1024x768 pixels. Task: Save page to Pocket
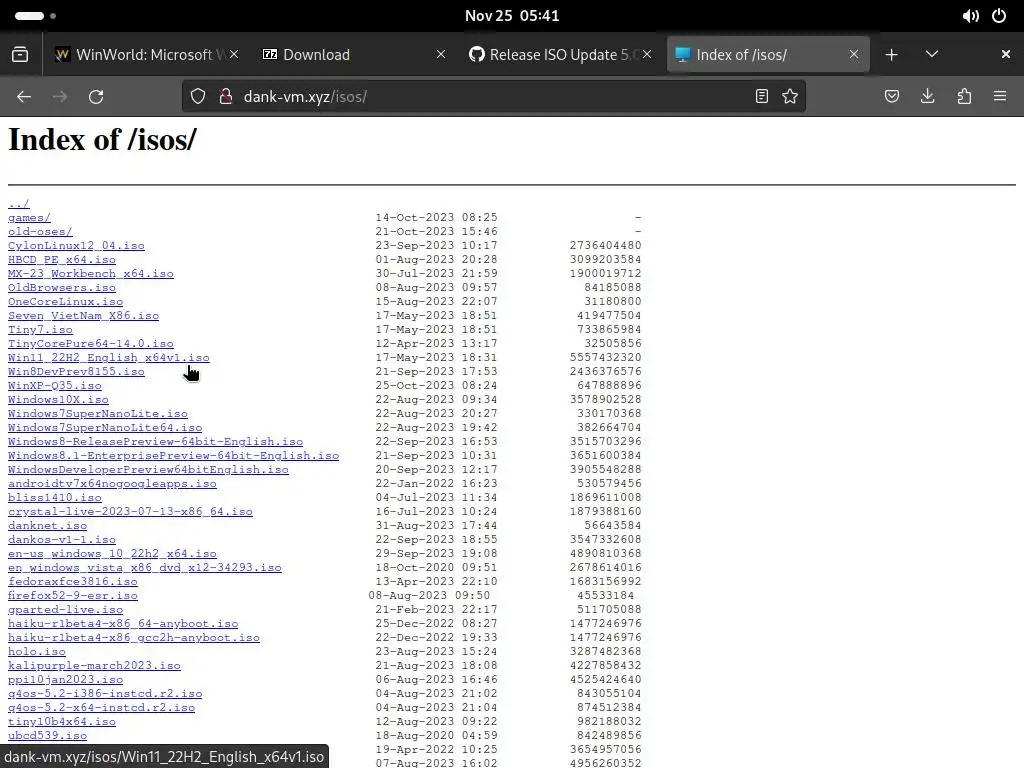coord(892,97)
